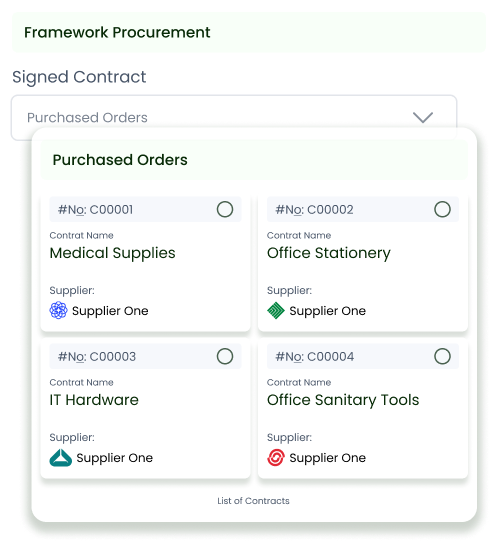Screen dimensions: 498x543
Task: Click Supplier One under Medical Supplies
Action: point(110,311)
